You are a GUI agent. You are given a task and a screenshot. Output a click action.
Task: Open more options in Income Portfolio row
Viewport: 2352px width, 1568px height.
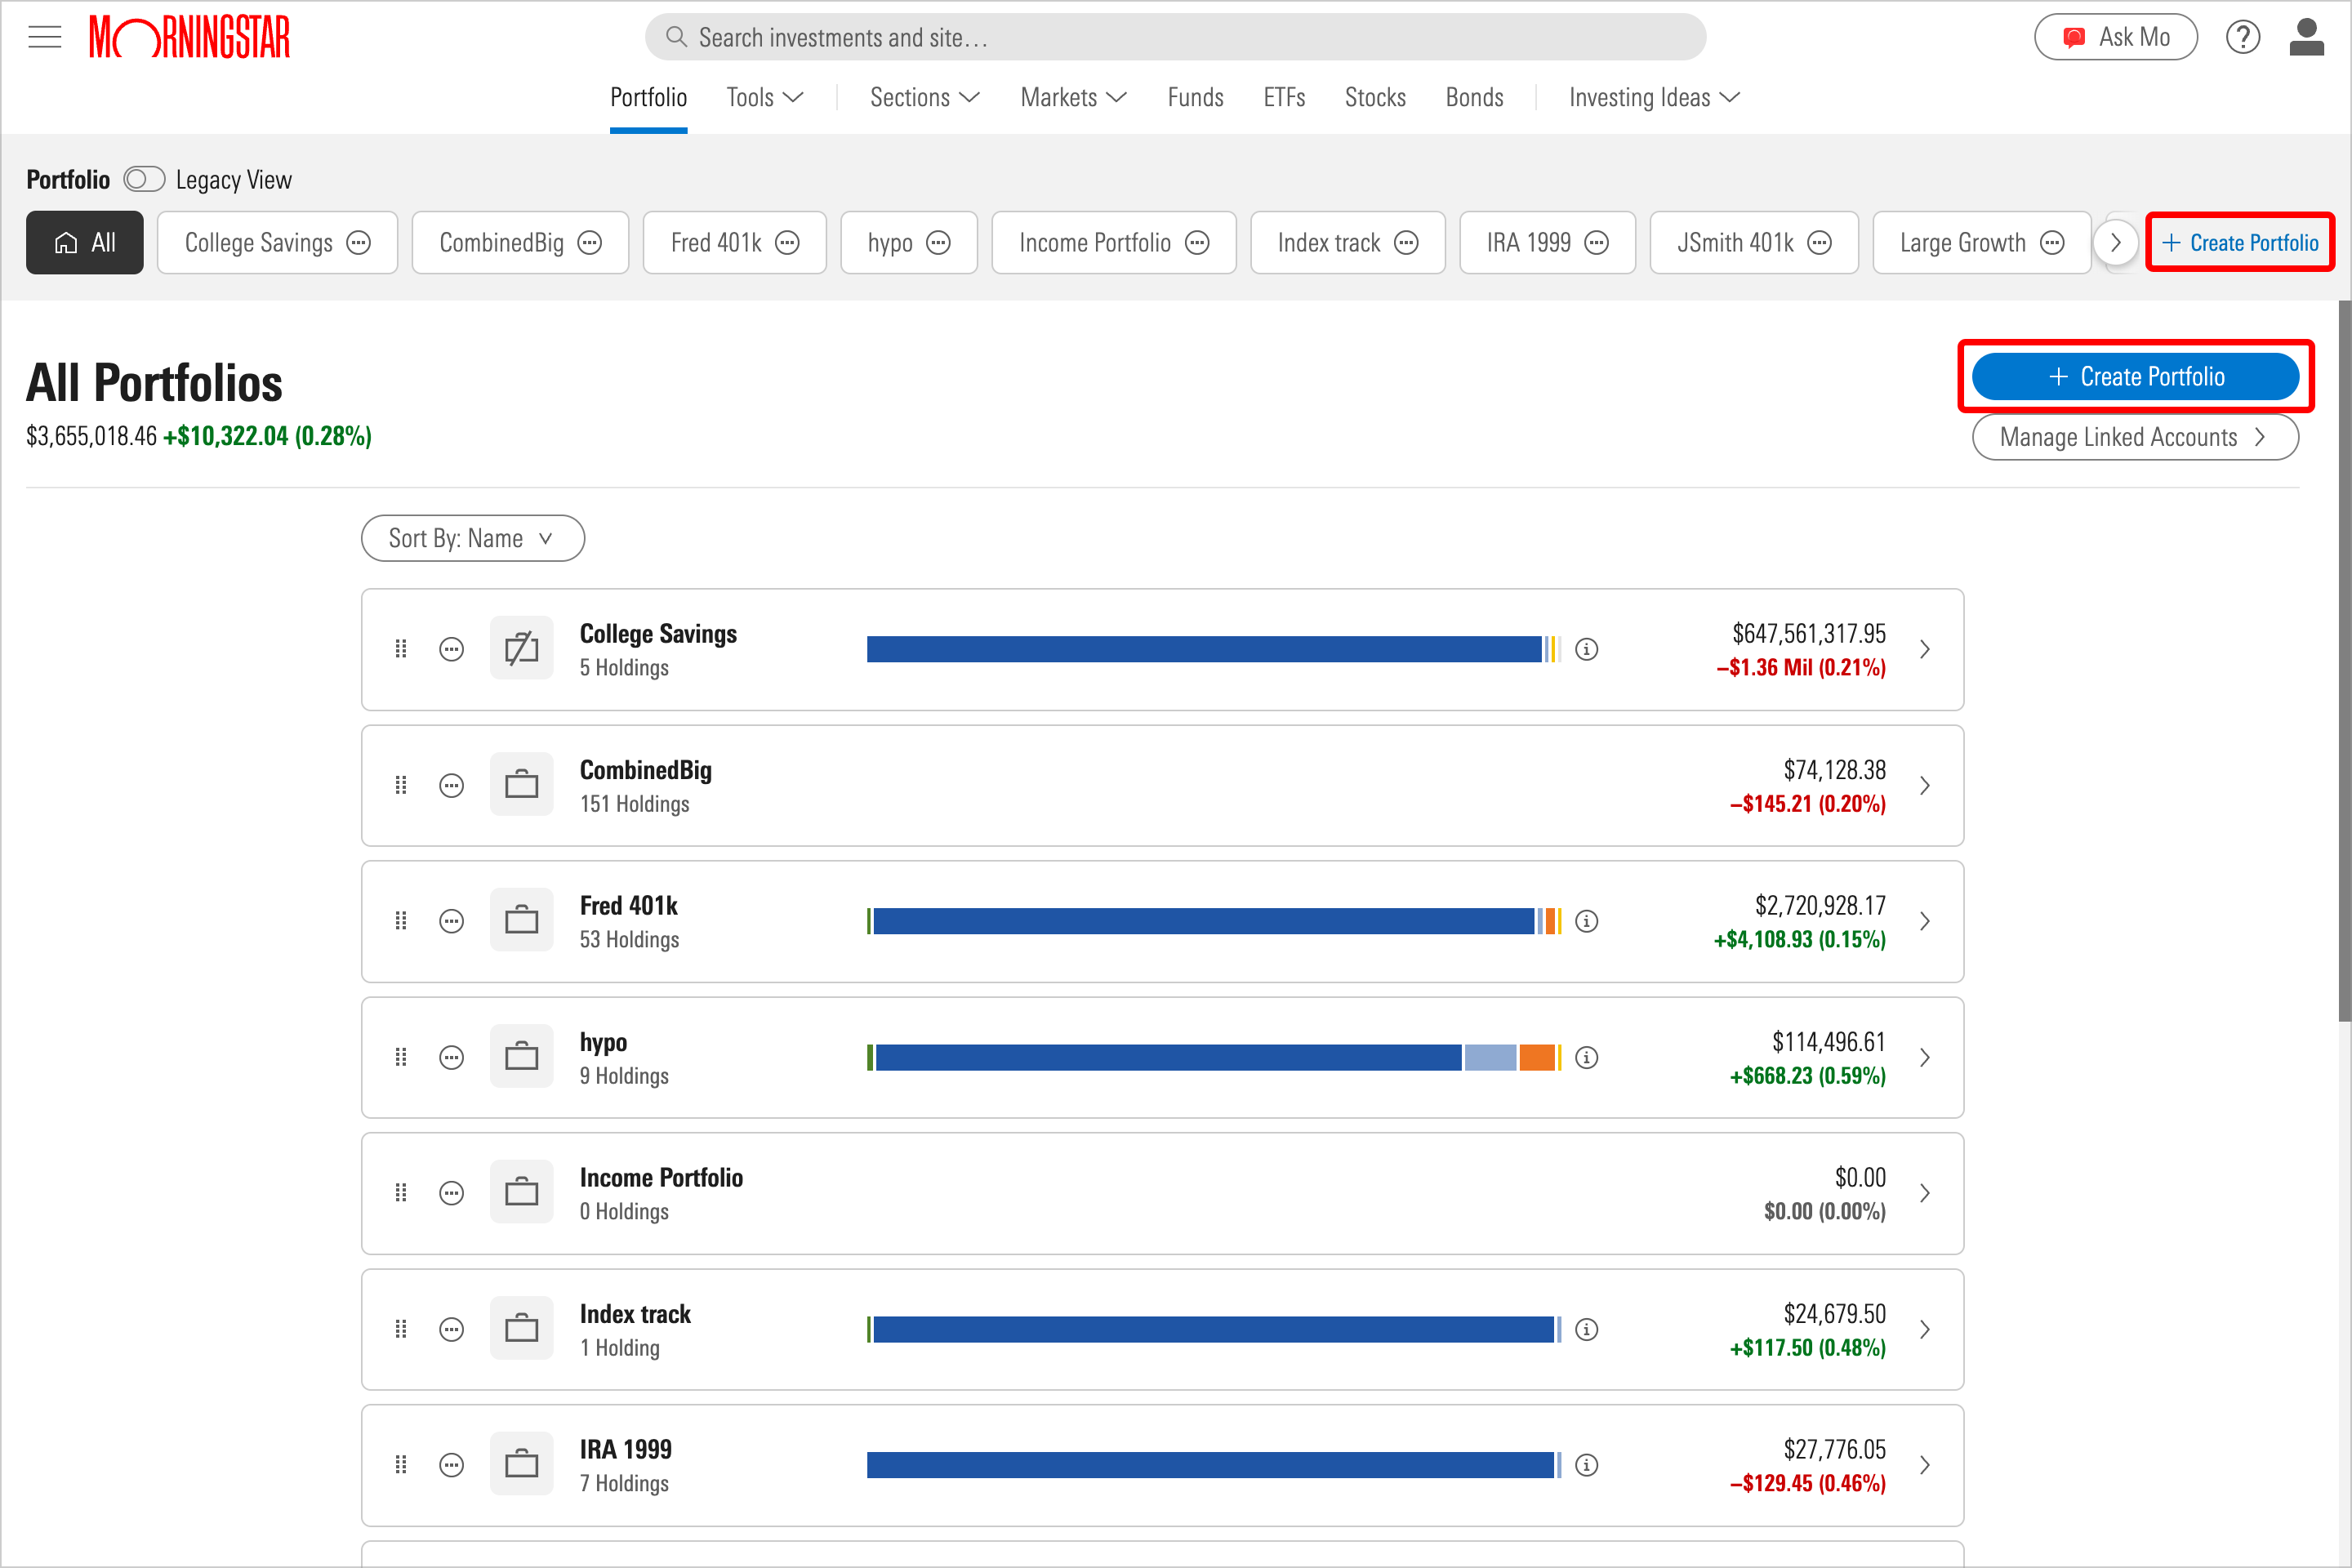click(452, 1194)
